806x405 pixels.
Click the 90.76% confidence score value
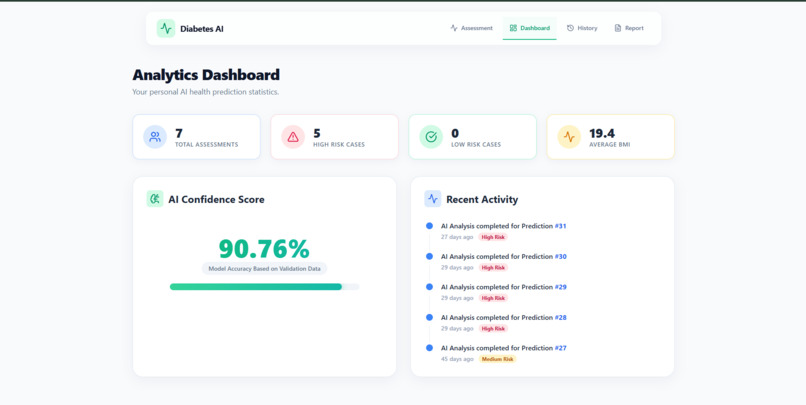coord(264,249)
